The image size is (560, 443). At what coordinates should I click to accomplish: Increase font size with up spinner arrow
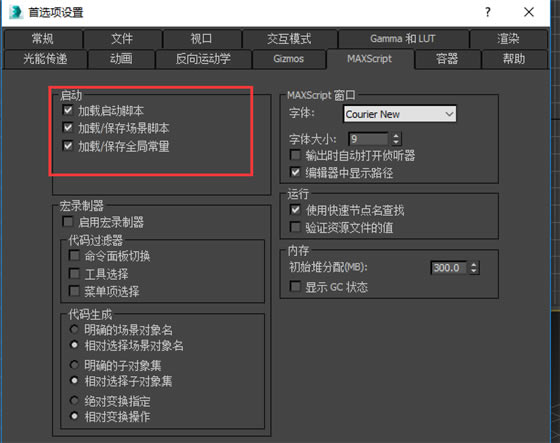point(396,136)
